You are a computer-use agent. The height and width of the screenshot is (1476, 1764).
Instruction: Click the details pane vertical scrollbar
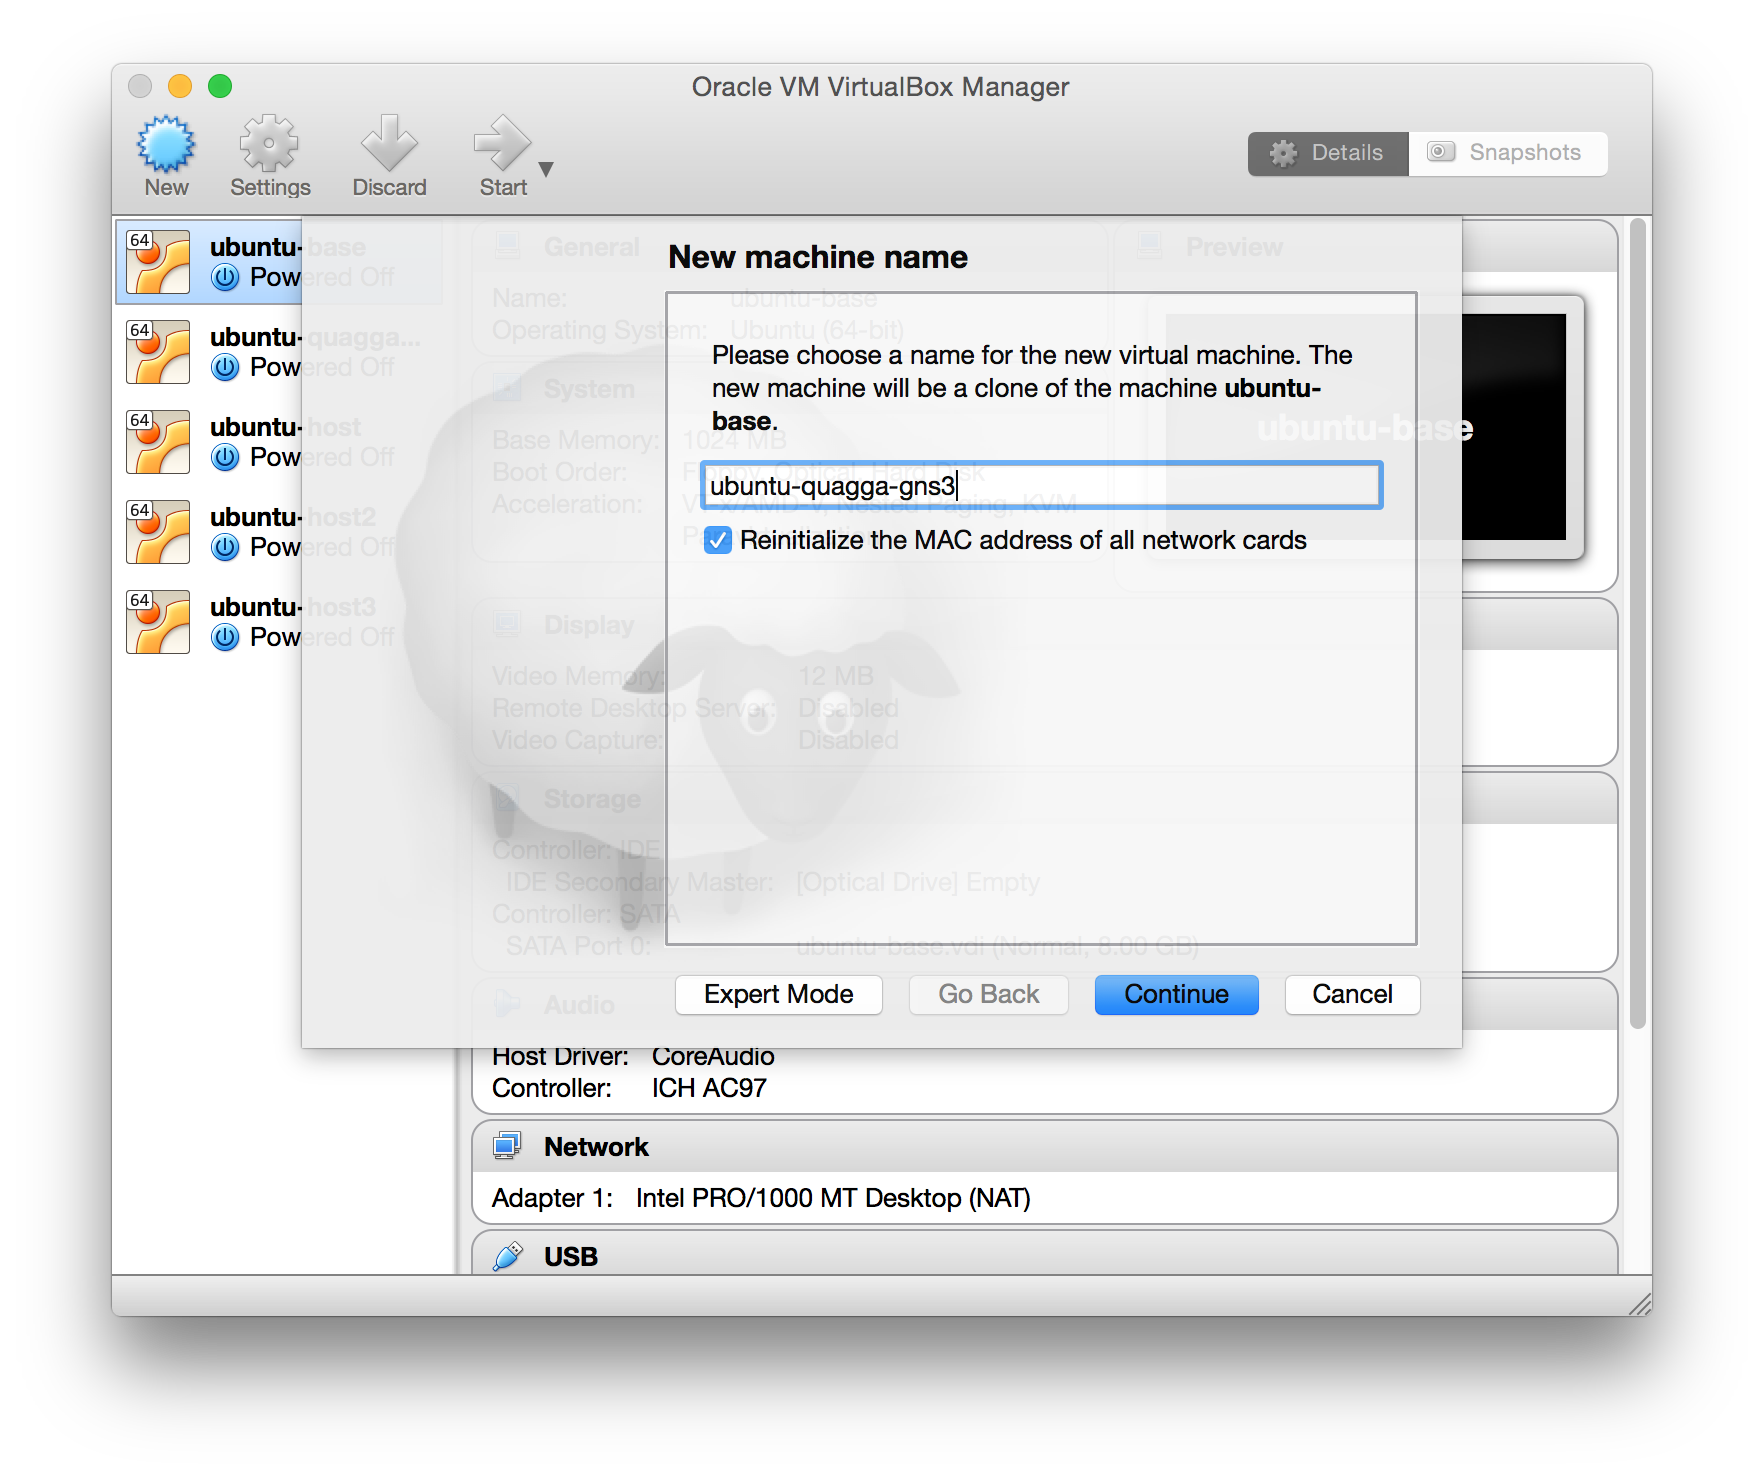[1637, 620]
